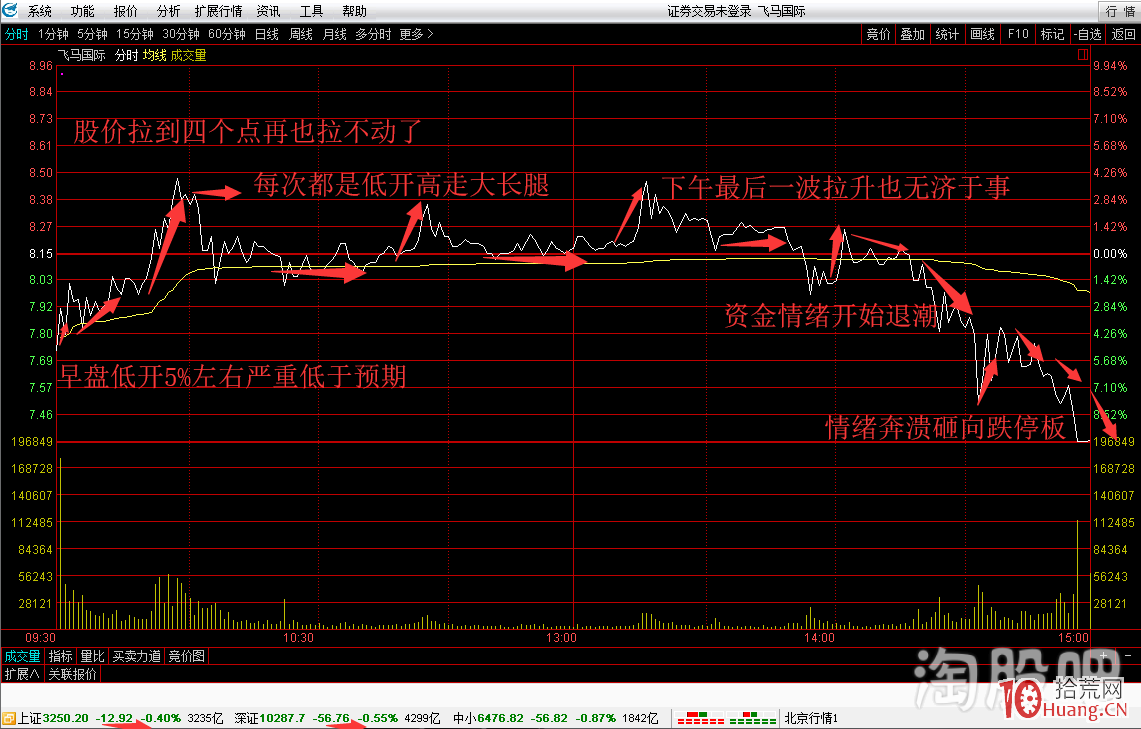Click the 标记 marker tool
The width and height of the screenshot is (1141, 729).
1052,33
